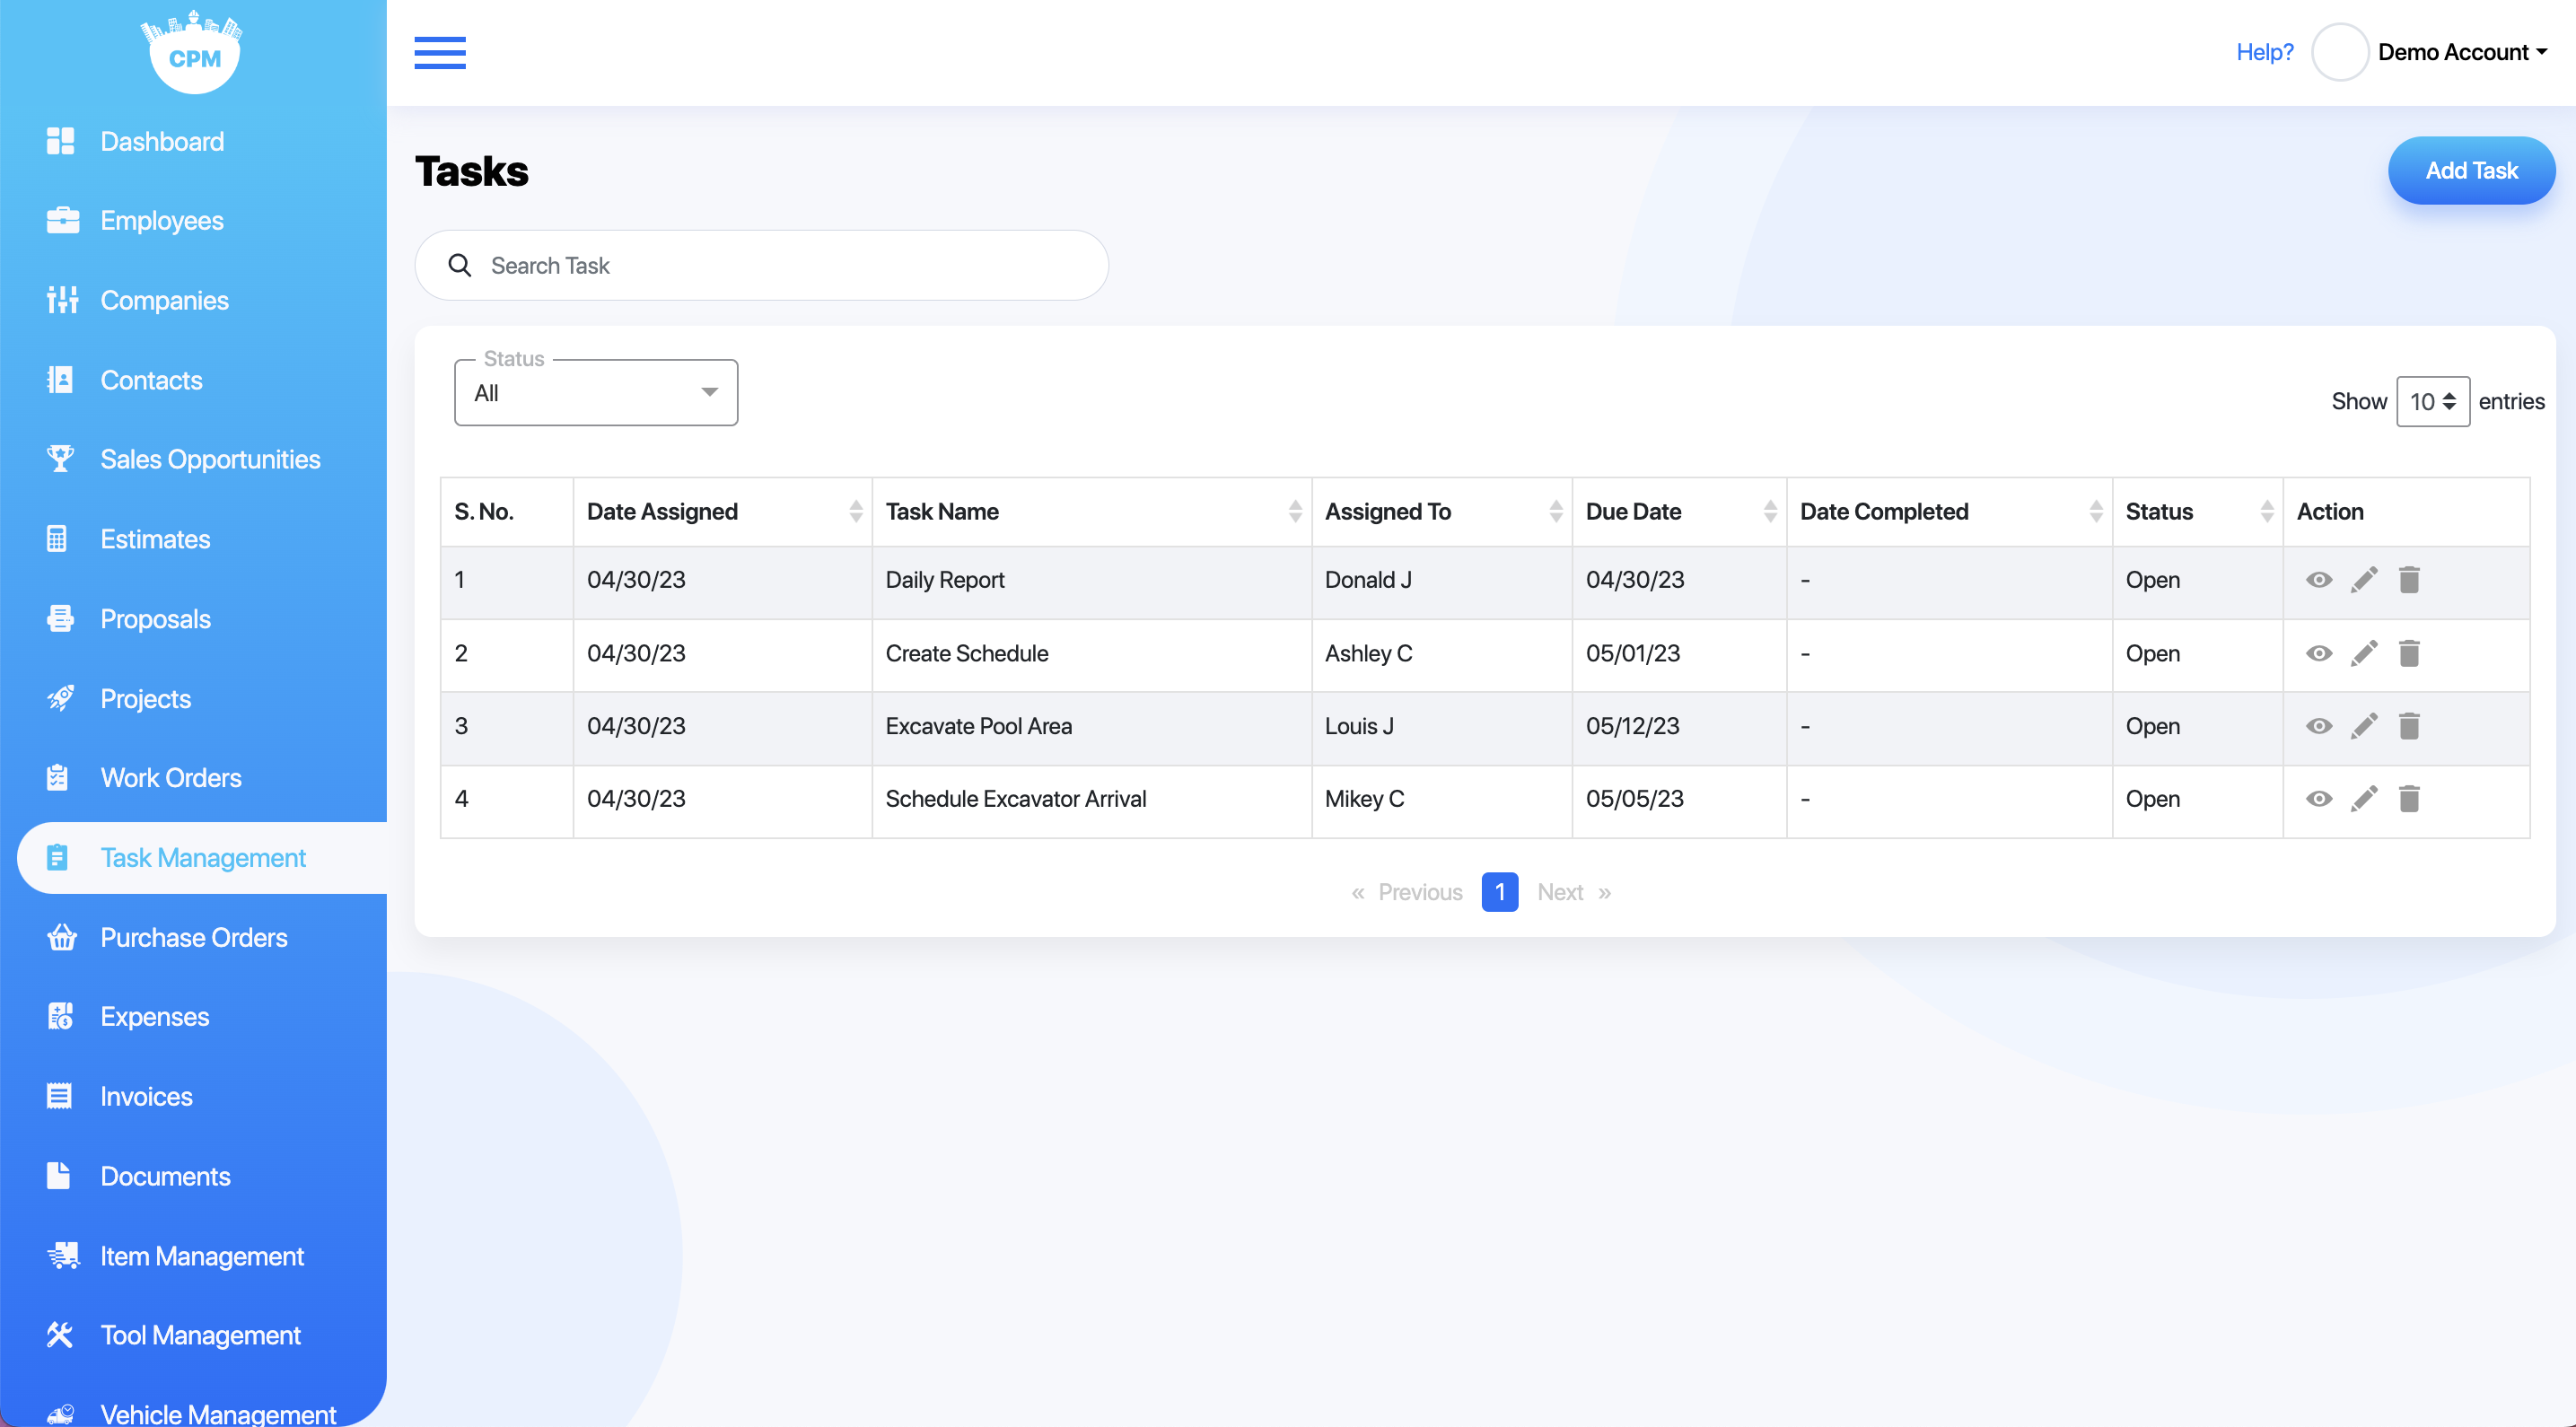The width and height of the screenshot is (2576, 1427).
Task: Click the Work Orders clipboard icon
Action: point(57,778)
